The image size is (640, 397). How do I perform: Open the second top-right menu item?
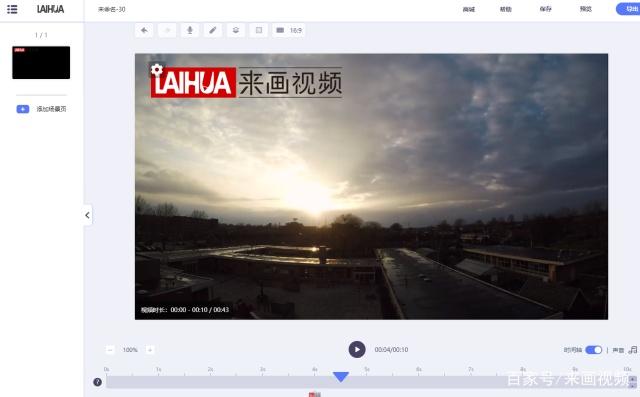click(x=506, y=9)
